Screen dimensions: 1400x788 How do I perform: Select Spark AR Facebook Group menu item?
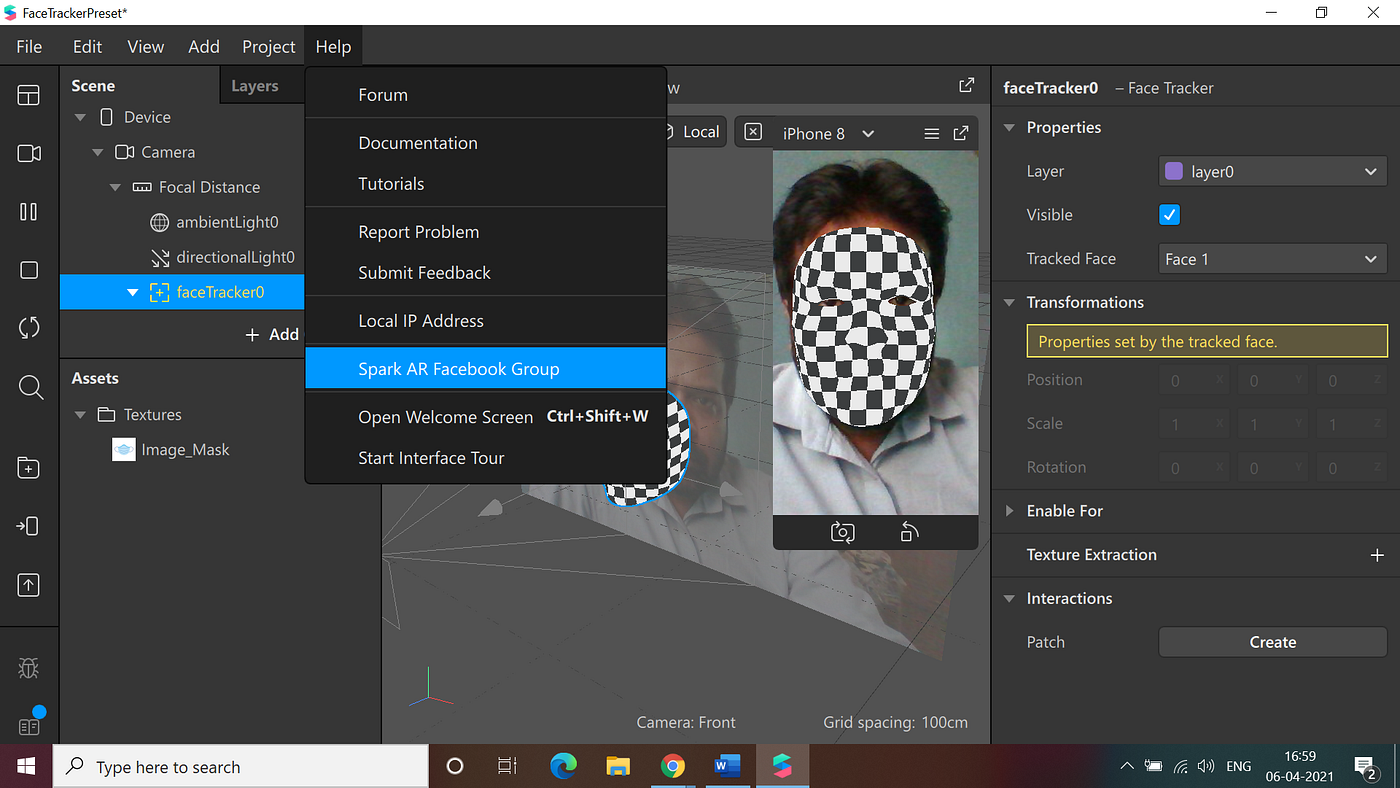[459, 369]
